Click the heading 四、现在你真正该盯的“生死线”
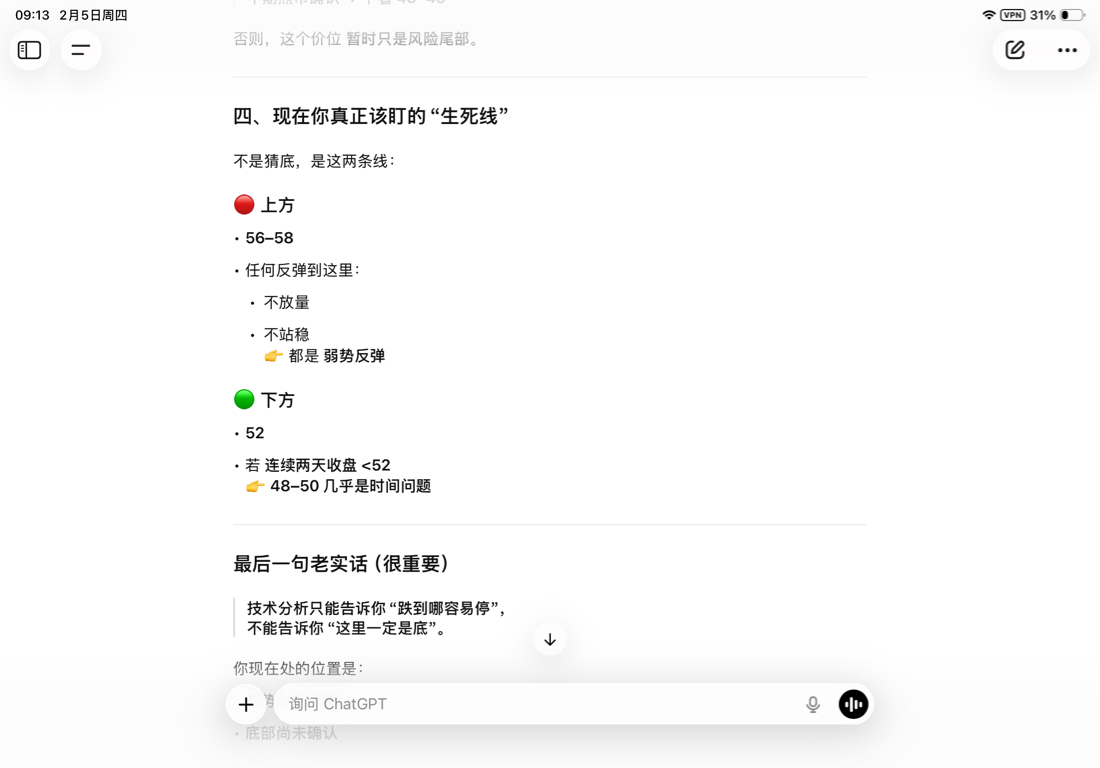The height and width of the screenshot is (768, 1100). click(x=371, y=116)
